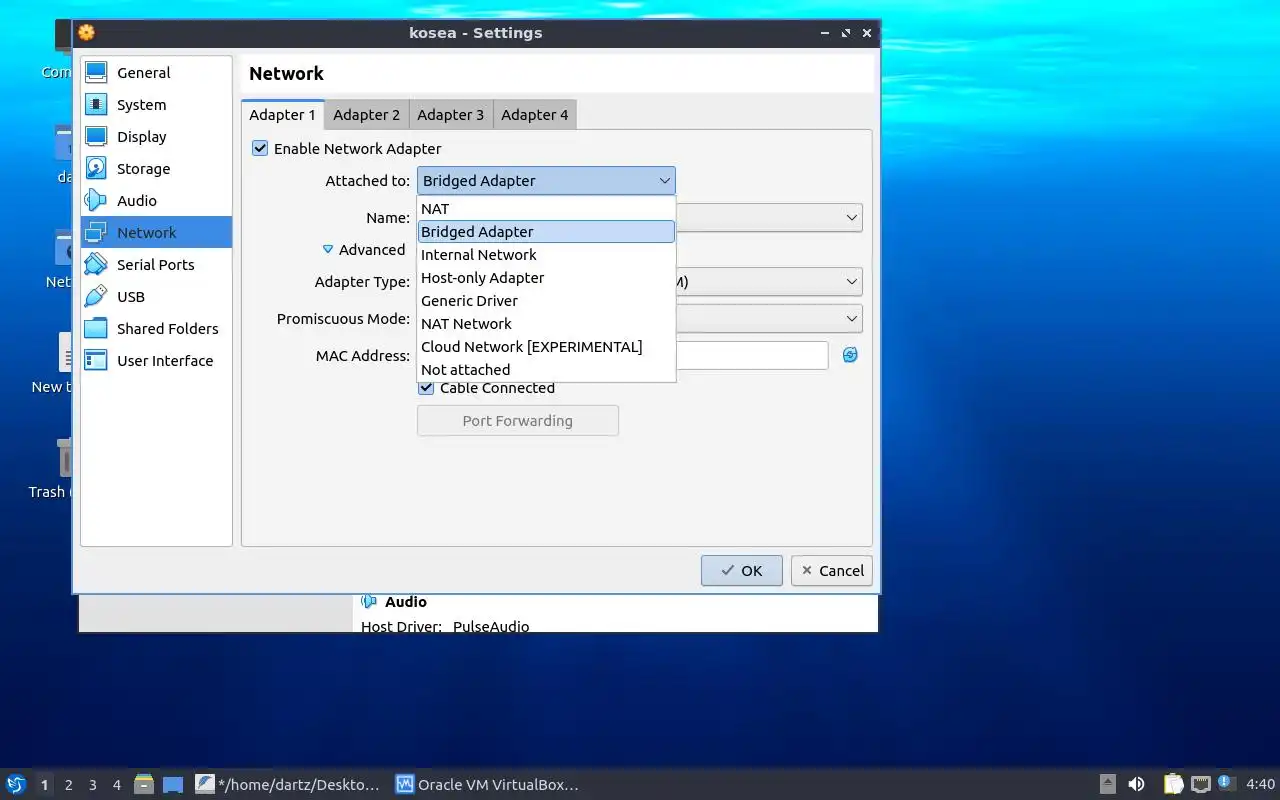Open the file manager from taskbar
This screenshot has height=800, width=1280.
click(x=144, y=784)
